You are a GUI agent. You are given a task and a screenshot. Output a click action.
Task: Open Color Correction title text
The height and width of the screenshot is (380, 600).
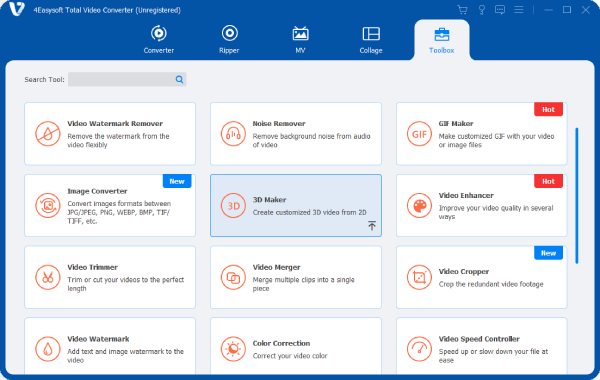[281, 343]
